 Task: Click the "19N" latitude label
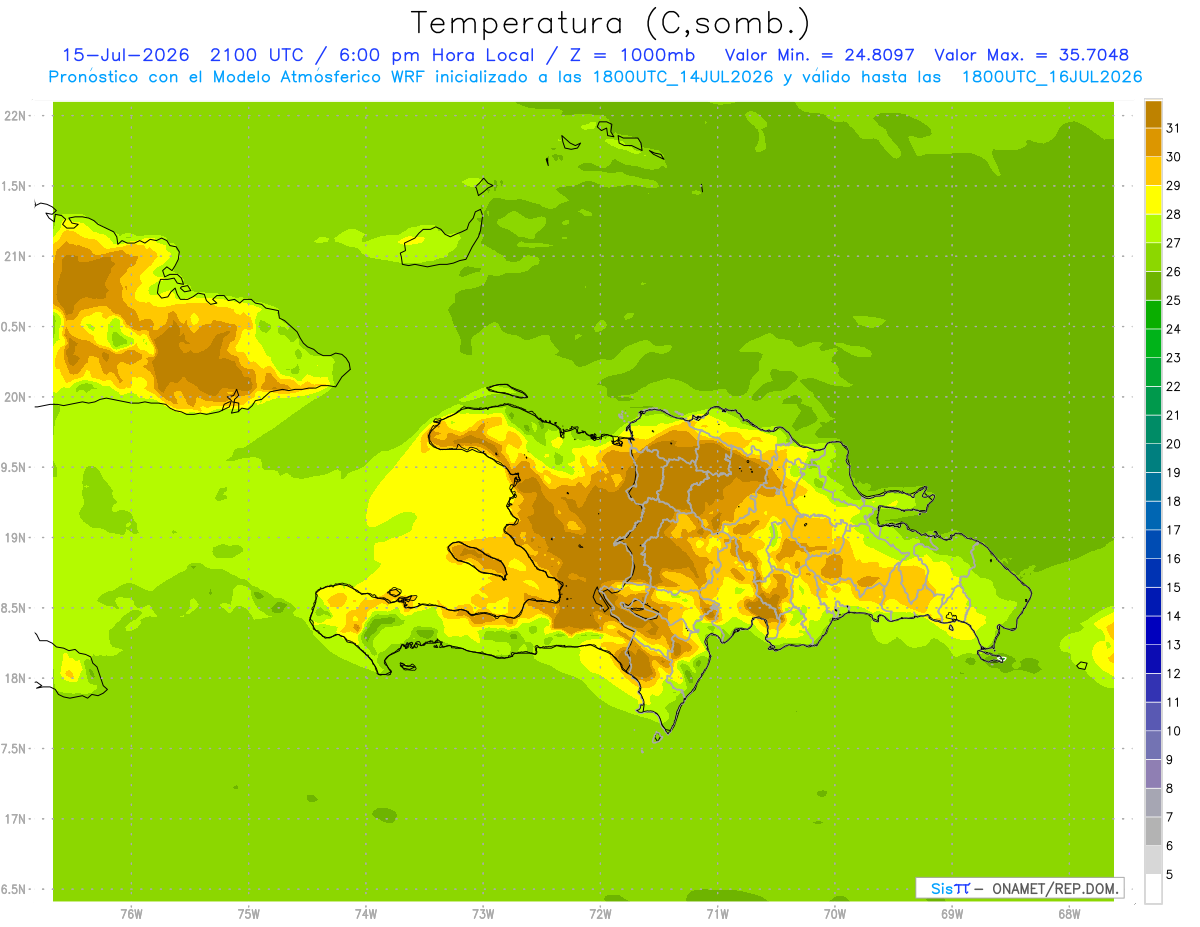pyautogui.click(x=15, y=538)
